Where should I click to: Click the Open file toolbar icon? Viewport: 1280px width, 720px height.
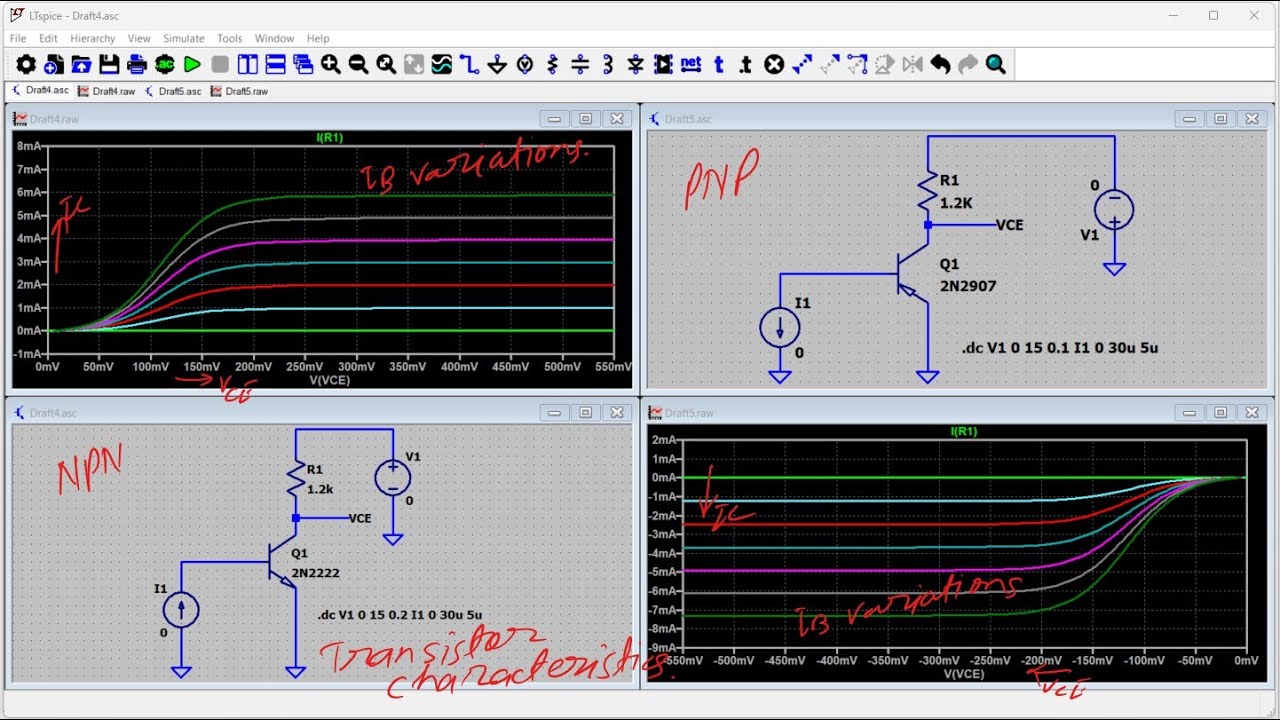pyautogui.click(x=81, y=64)
